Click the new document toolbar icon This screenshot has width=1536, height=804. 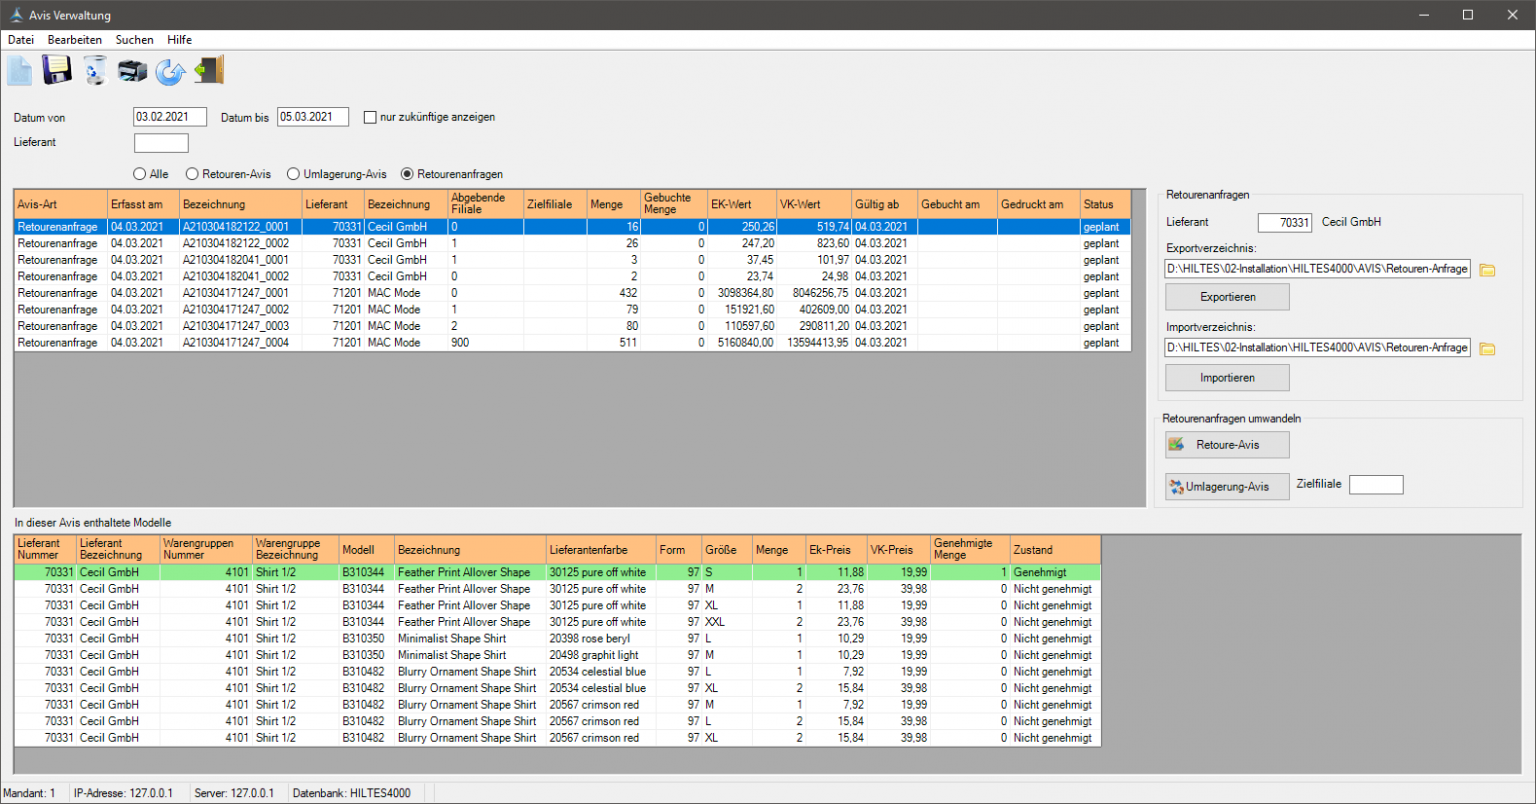(19, 71)
